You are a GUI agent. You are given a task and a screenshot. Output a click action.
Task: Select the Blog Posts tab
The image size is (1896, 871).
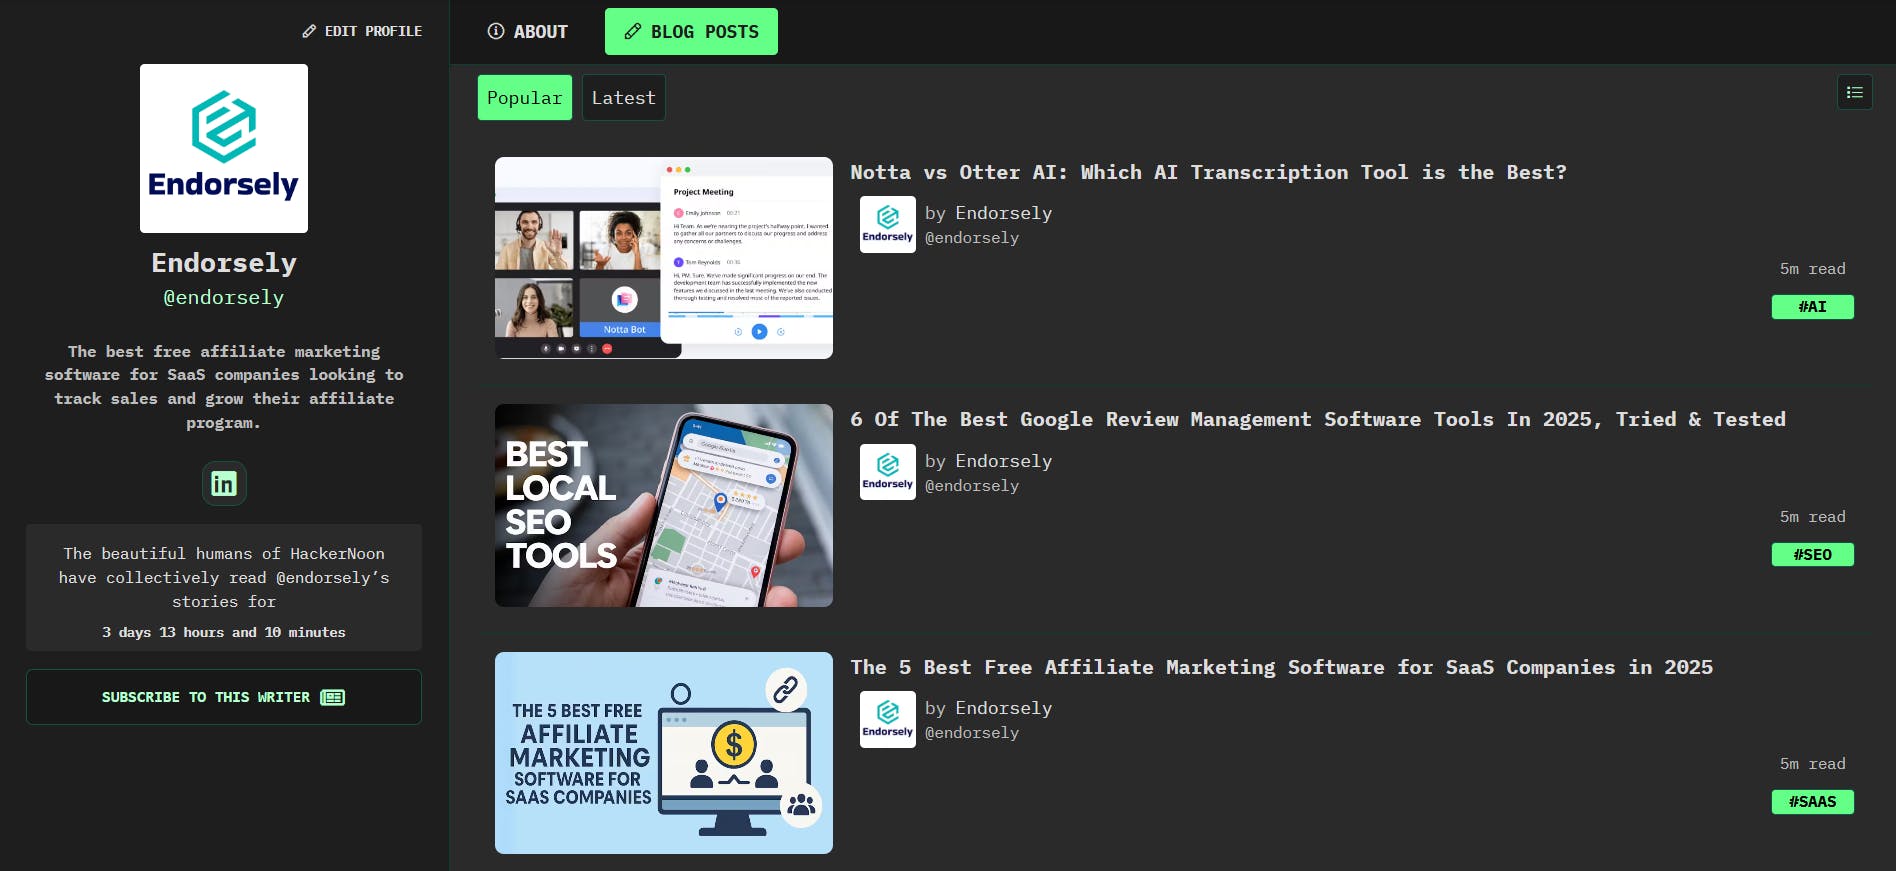point(691,32)
